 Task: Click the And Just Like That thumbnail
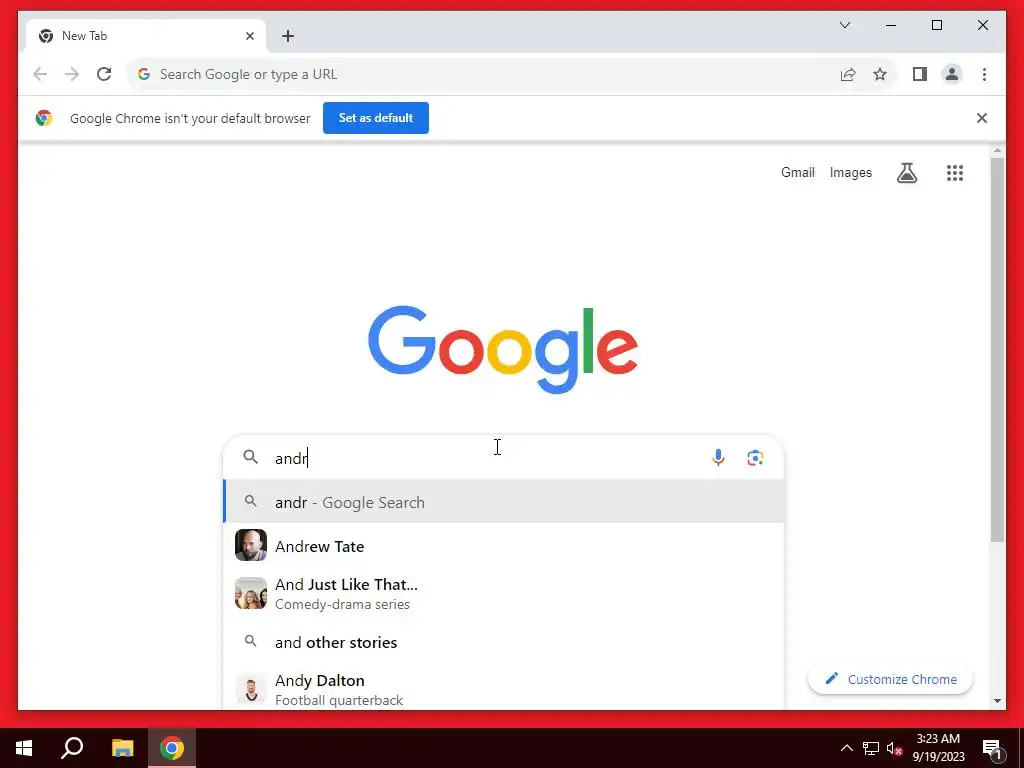click(x=251, y=593)
